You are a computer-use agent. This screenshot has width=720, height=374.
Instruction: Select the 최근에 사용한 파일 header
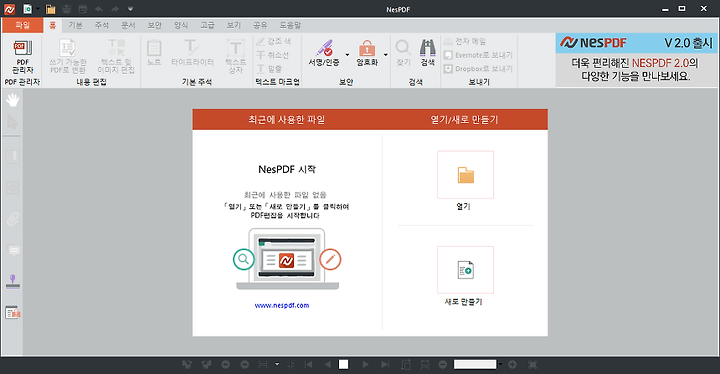[x=287, y=119]
